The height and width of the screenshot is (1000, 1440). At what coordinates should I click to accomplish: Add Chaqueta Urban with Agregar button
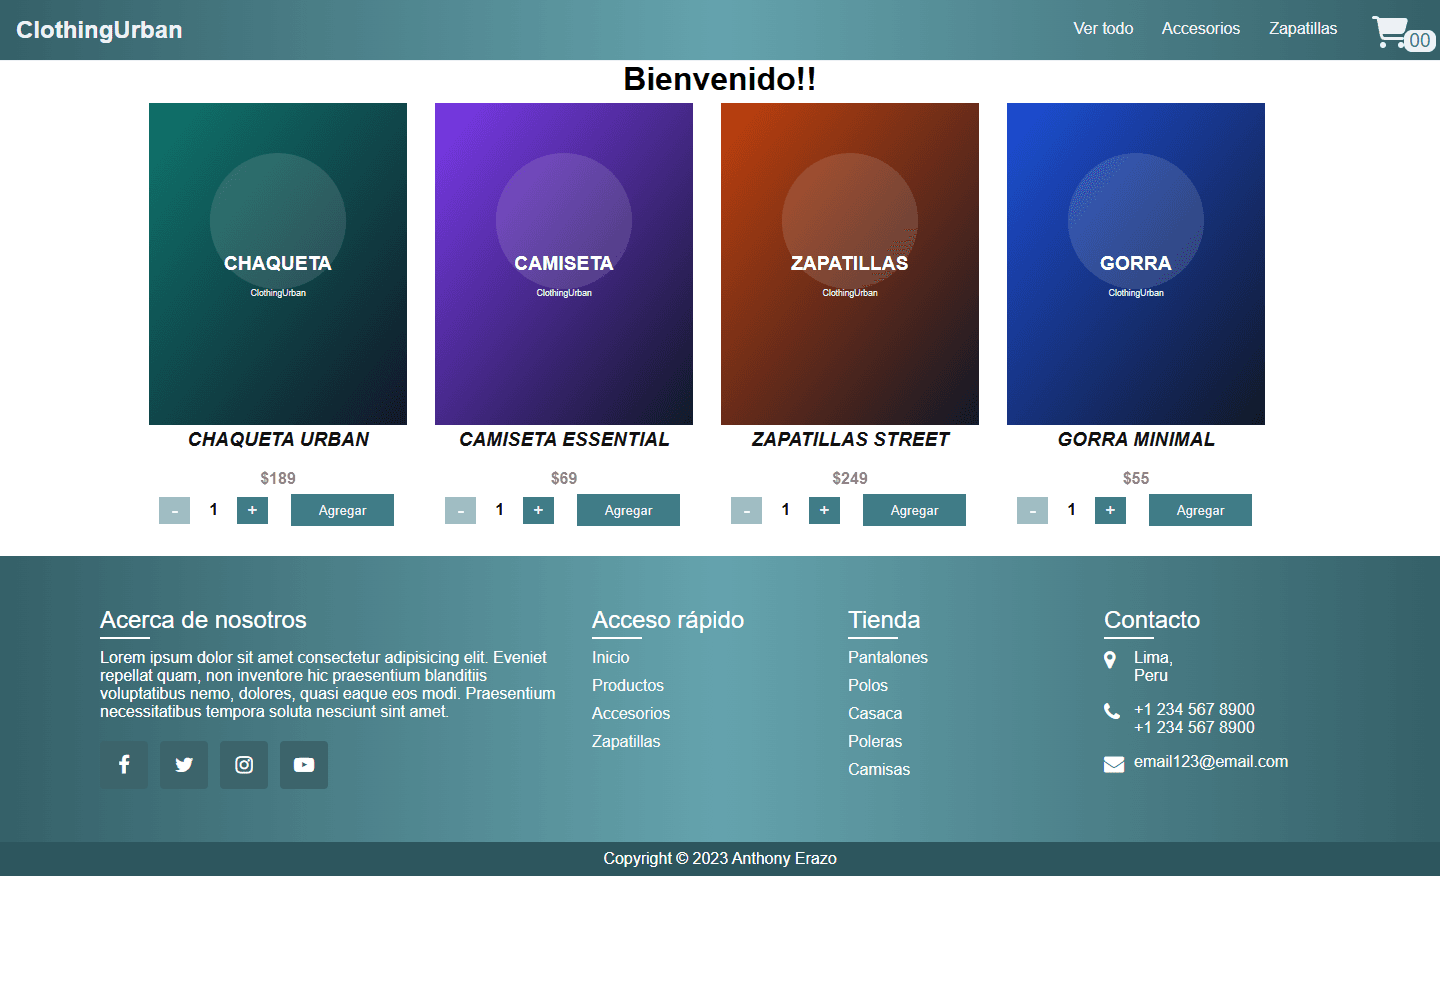342,510
